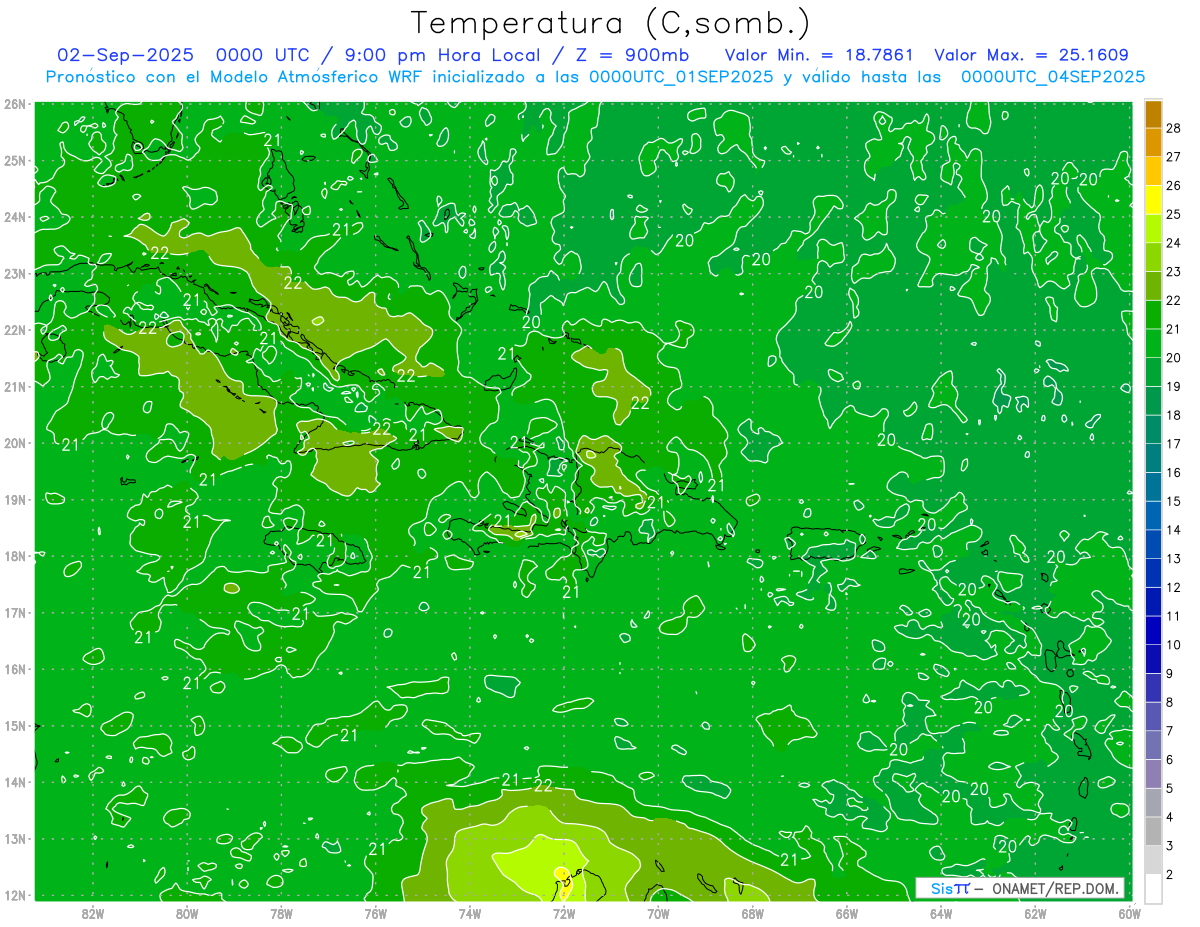Image resolution: width=1200 pixels, height=927 pixels.
Task: Click the latitude label "14N"
Action: [15, 782]
